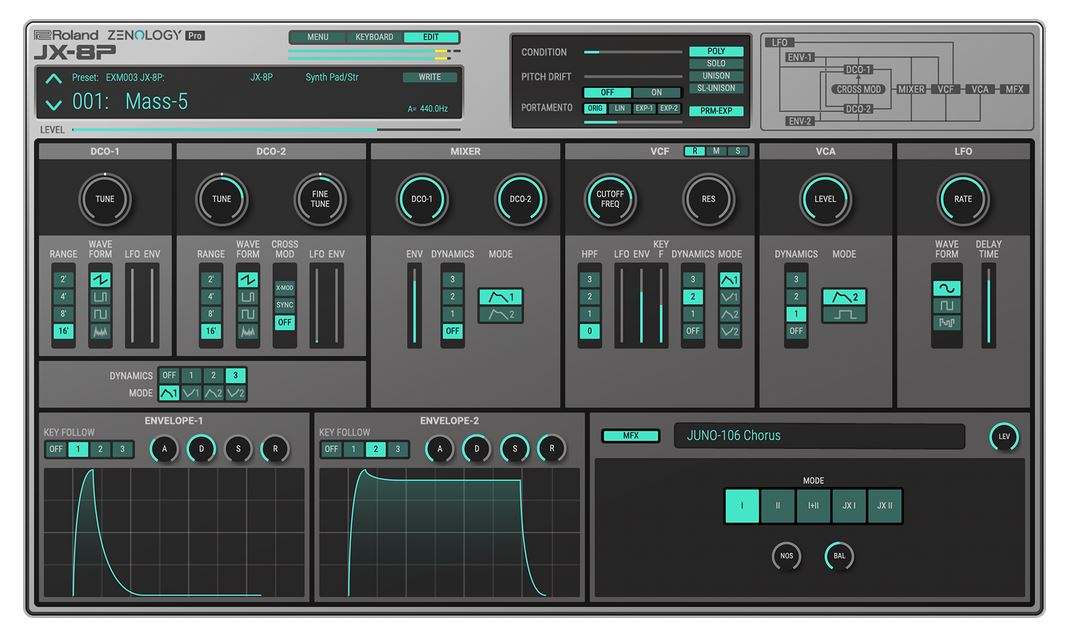Select SOLO voice mode

coord(716,63)
